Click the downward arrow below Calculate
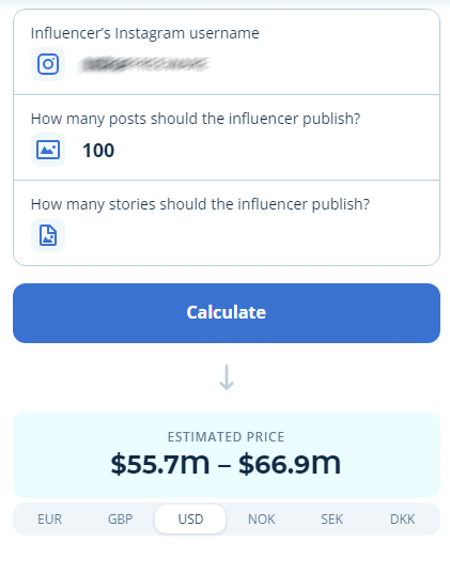Viewport: 450px width, 573px height. (226, 377)
